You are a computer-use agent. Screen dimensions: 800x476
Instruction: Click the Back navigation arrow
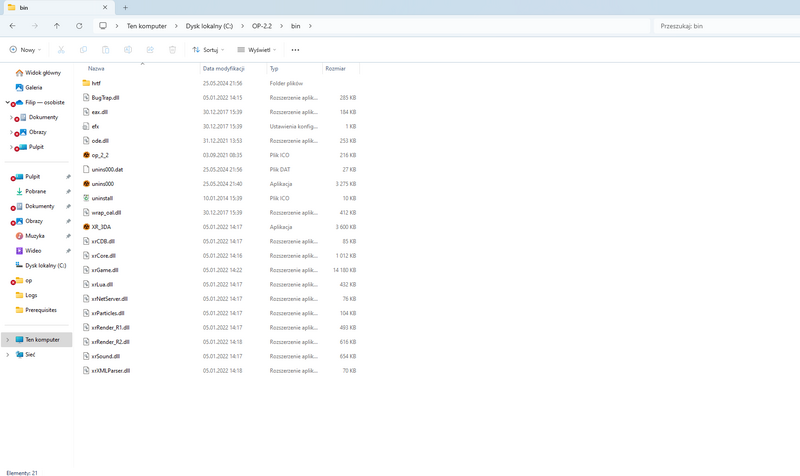(x=12, y=26)
